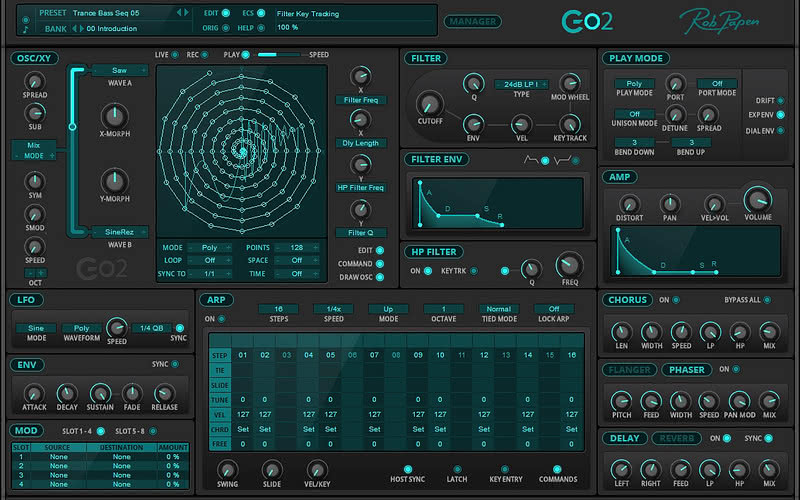Image resolution: width=800 pixels, height=500 pixels.
Task: Click the amp PAN knob
Action: point(669,204)
